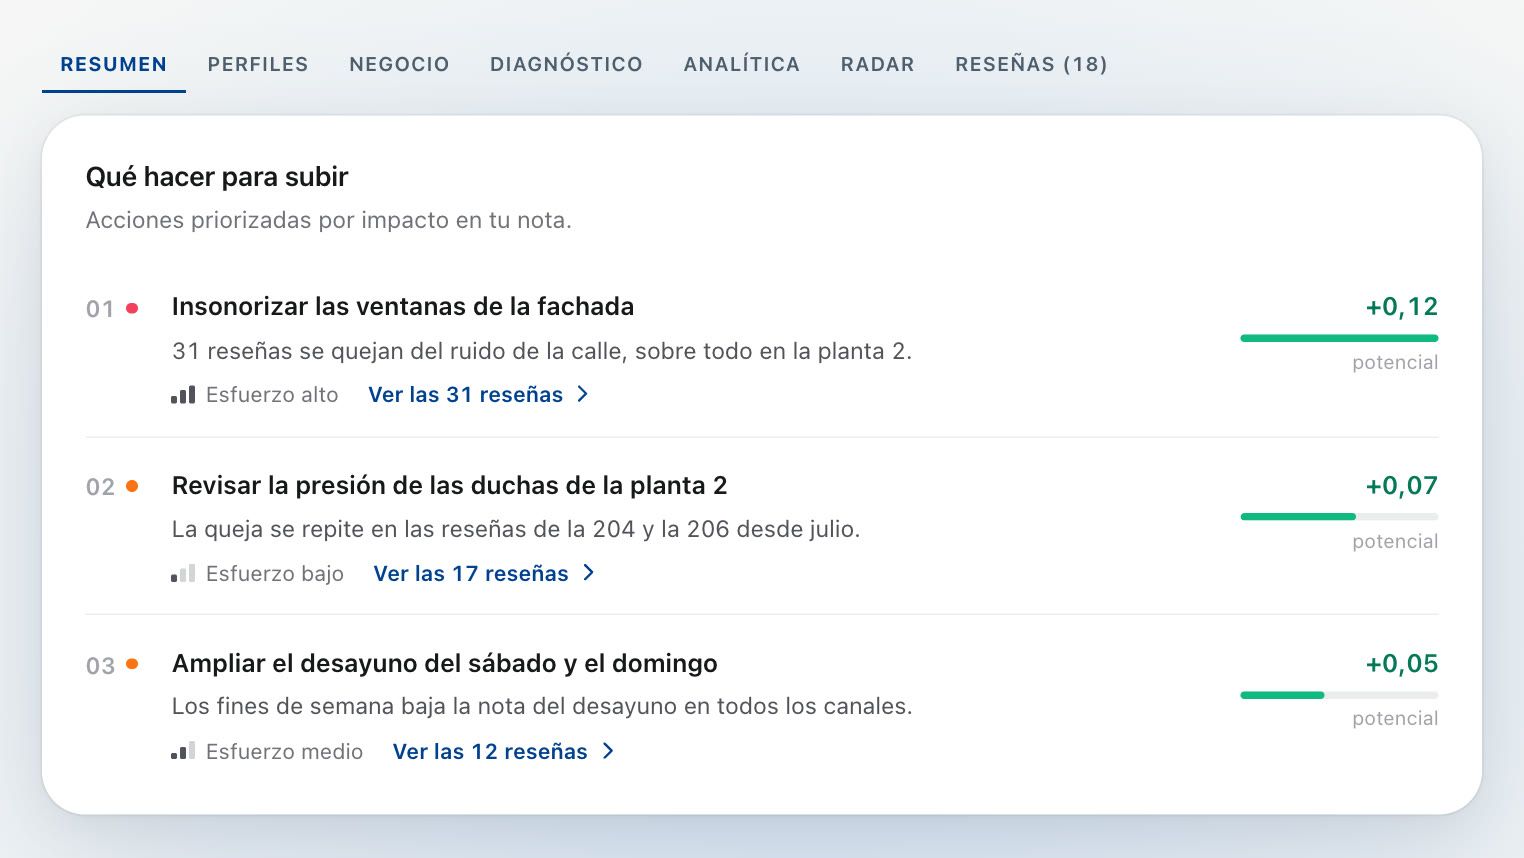This screenshot has height=858, width=1524.
Task: Click the Qué hacer para subir title
Action: (x=217, y=177)
